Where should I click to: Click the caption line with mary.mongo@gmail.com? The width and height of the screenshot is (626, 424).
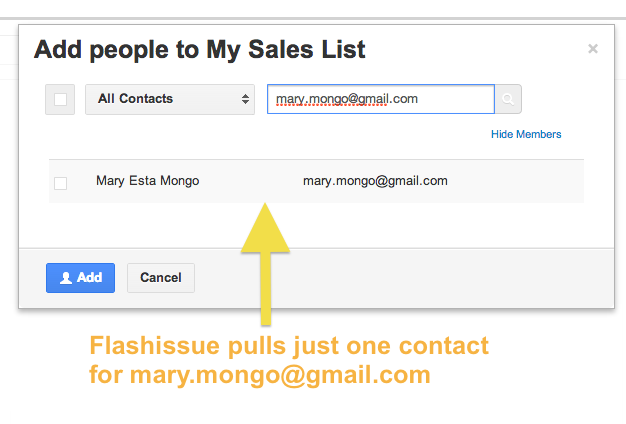pyautogui.click(x=260, y=376)
